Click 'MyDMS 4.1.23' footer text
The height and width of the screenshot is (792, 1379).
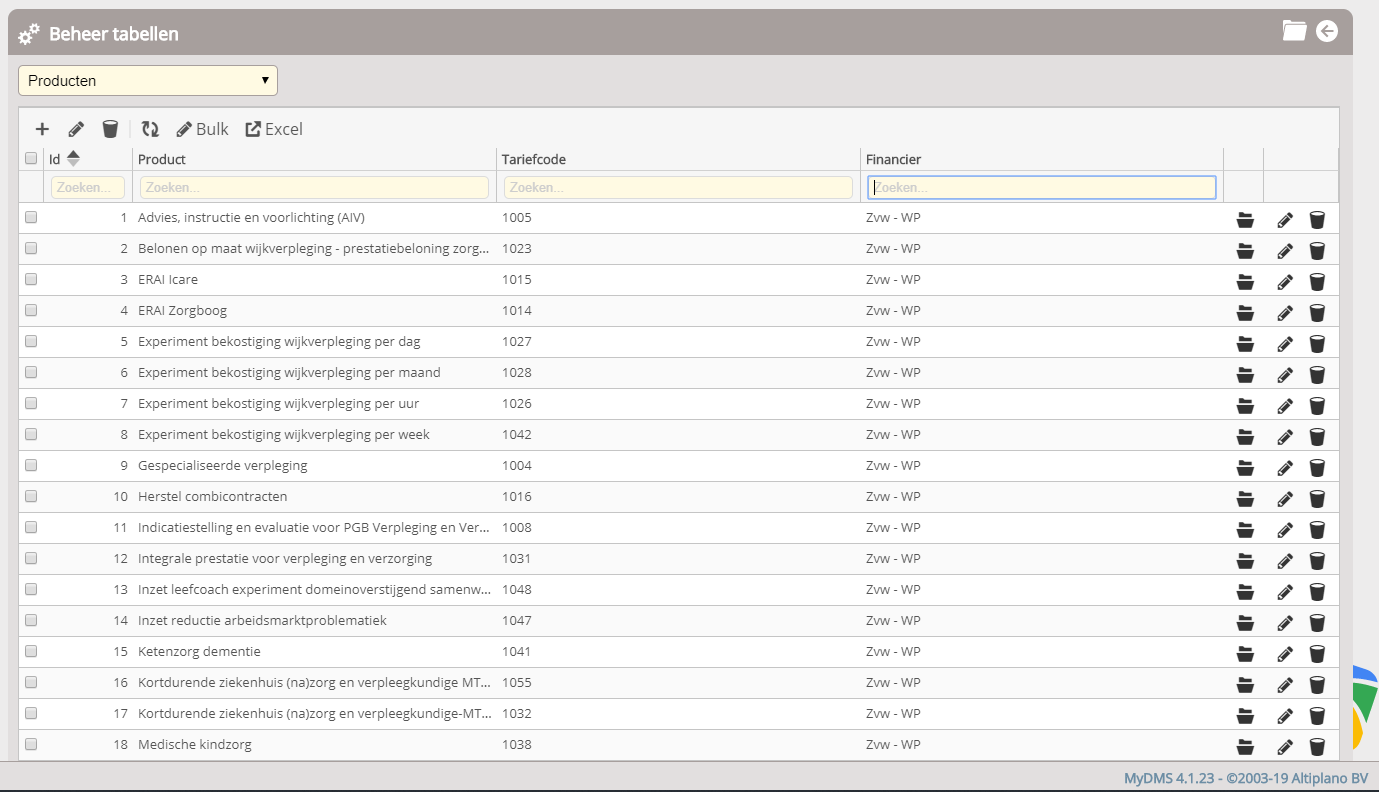tap(1168, 778)
